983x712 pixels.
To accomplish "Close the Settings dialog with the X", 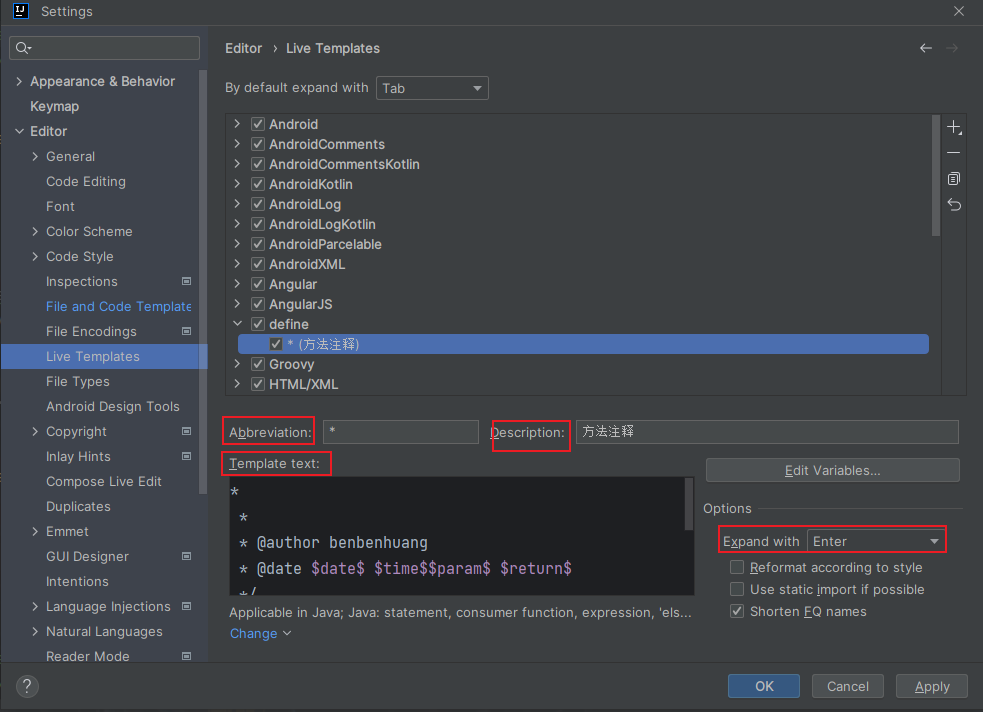I will click(959, 11).
